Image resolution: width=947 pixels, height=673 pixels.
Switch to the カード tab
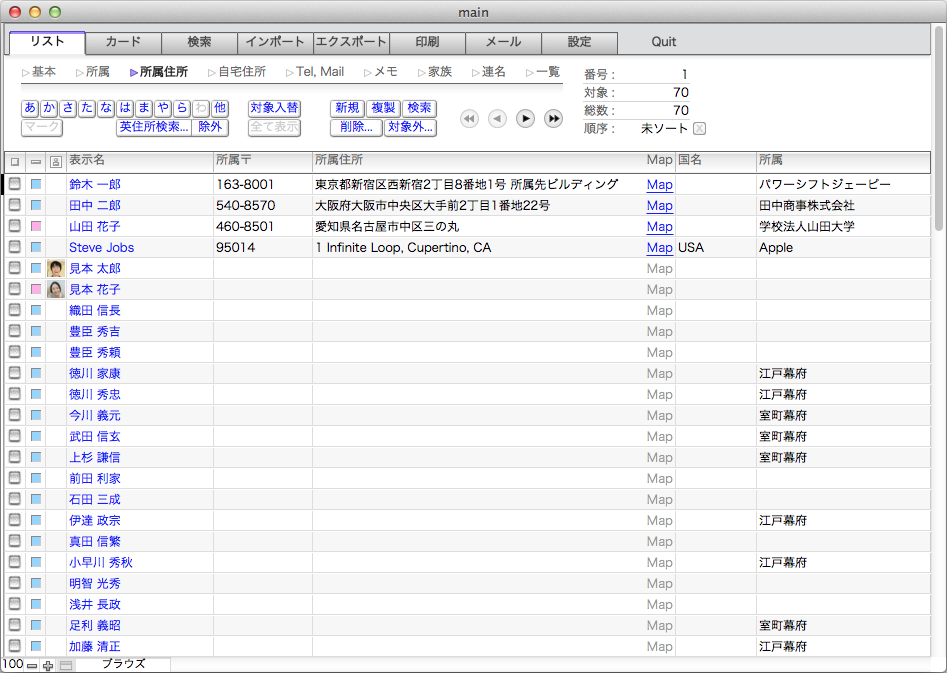(x=123, y=42)
